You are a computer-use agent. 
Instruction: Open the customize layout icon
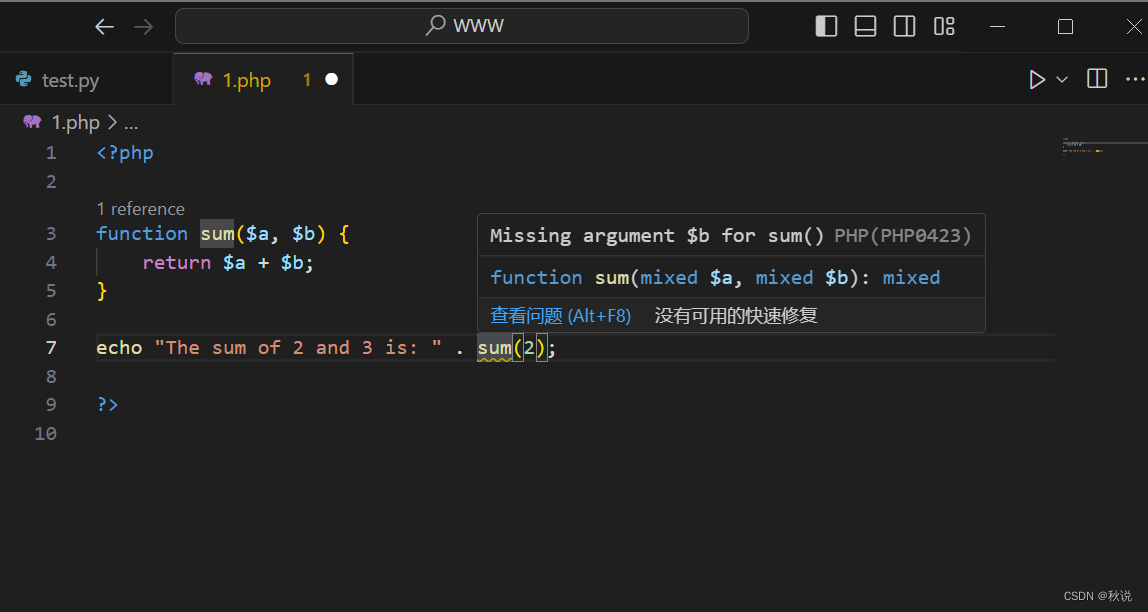point(944,26)
